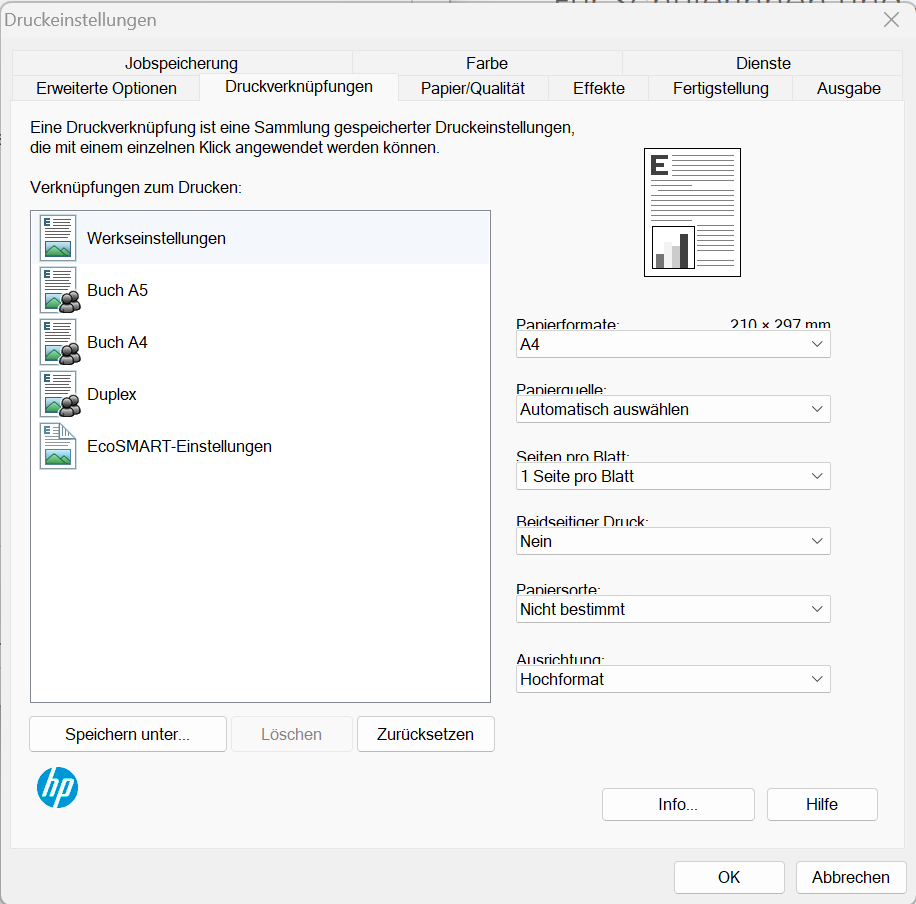
Task: Expand the Papierquelle dropdown
Action: [673, 409]
